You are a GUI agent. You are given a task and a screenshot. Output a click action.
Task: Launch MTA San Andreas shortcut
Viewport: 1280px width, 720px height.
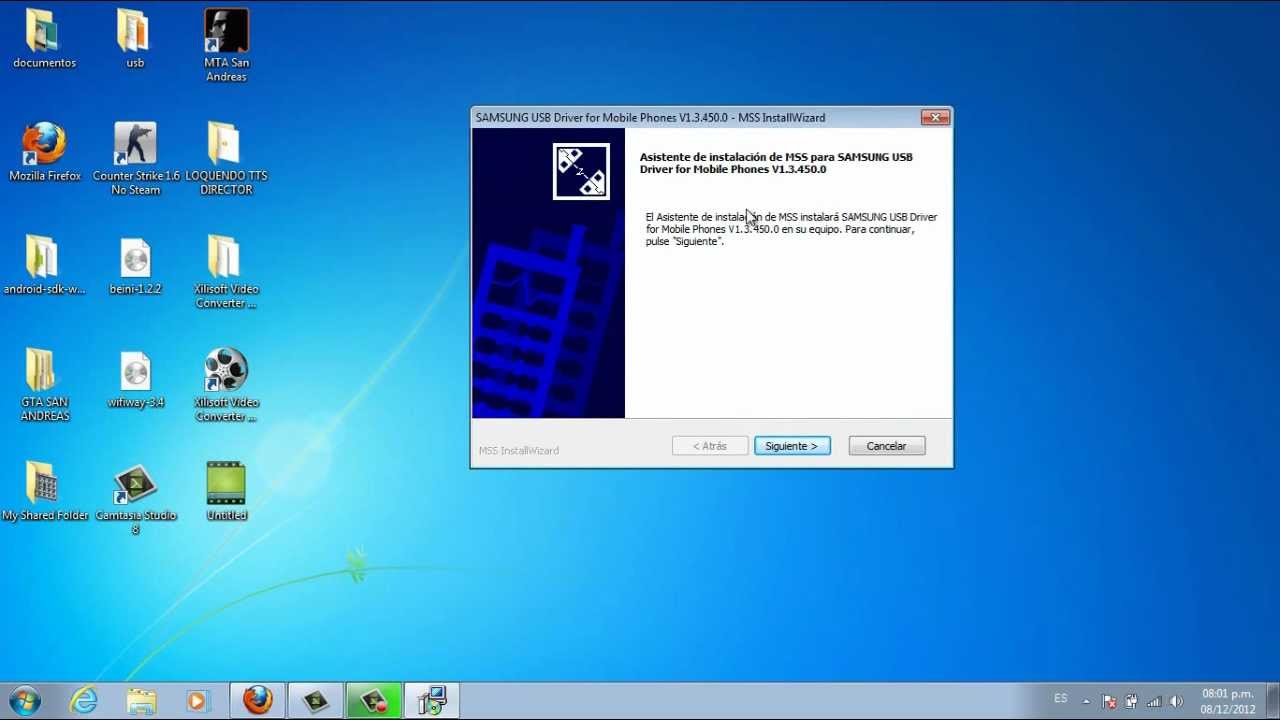[226, 45]
